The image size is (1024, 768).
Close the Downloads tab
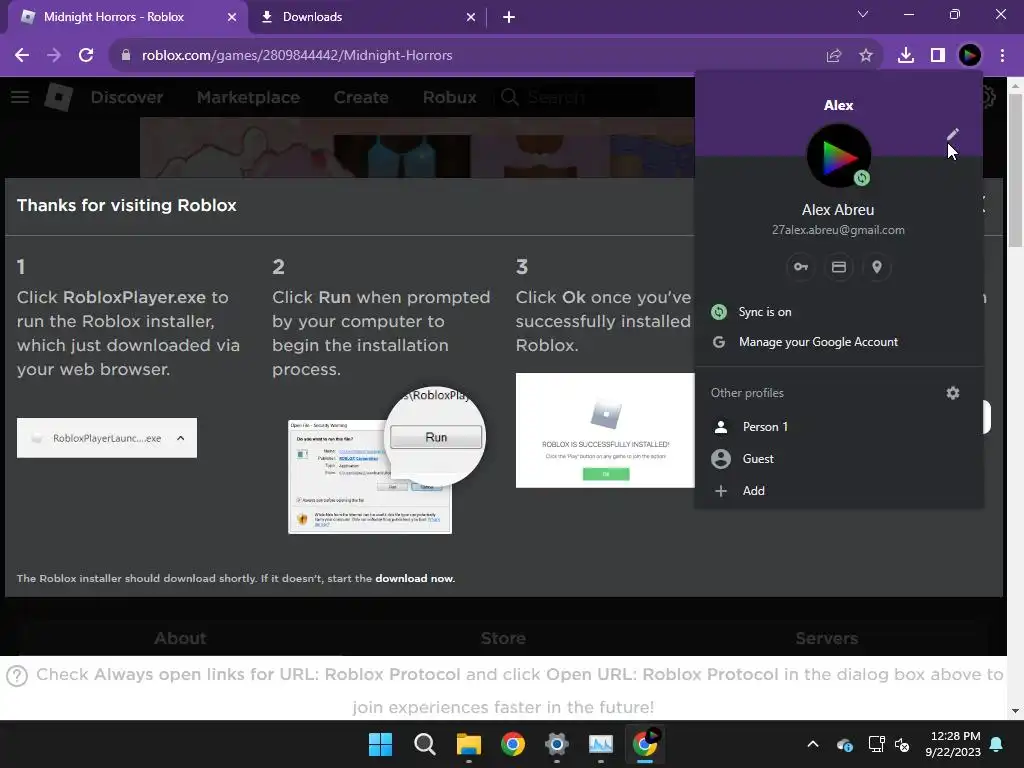click(471, 17)
